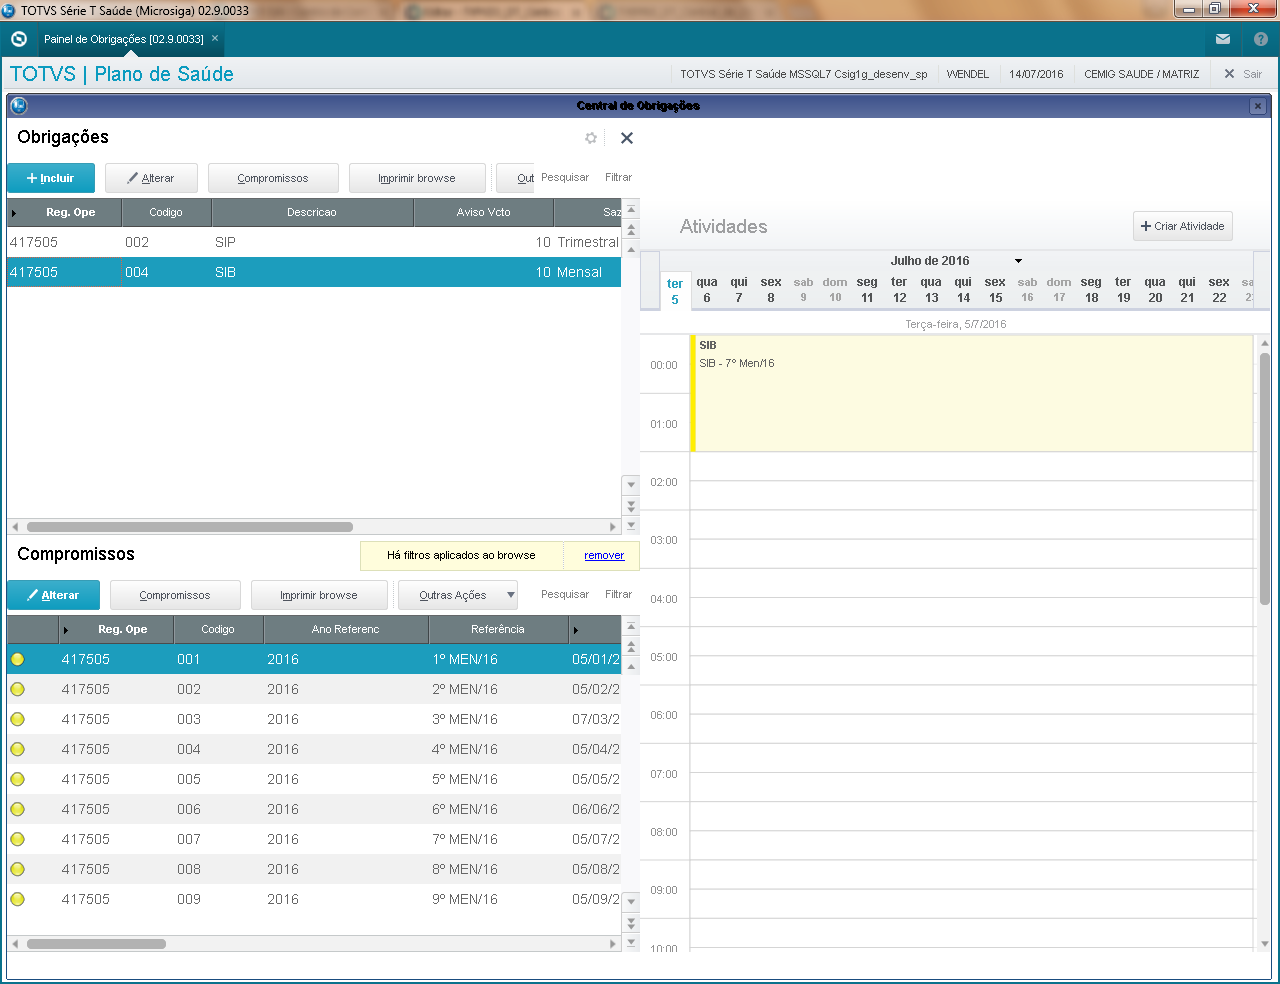Click the yellow status icon of 9º MEN/16
1280x984 pixels.
(17, 899)
